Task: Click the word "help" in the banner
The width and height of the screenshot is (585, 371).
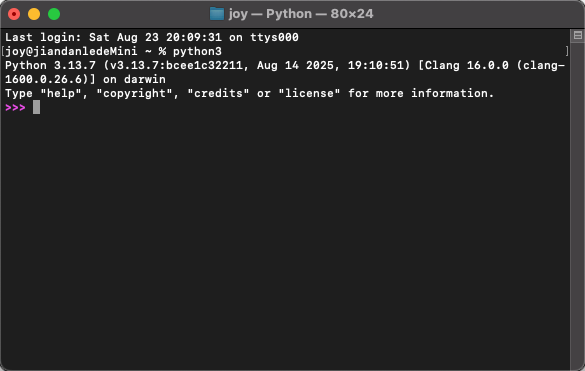Action: [x=61, y=93]
